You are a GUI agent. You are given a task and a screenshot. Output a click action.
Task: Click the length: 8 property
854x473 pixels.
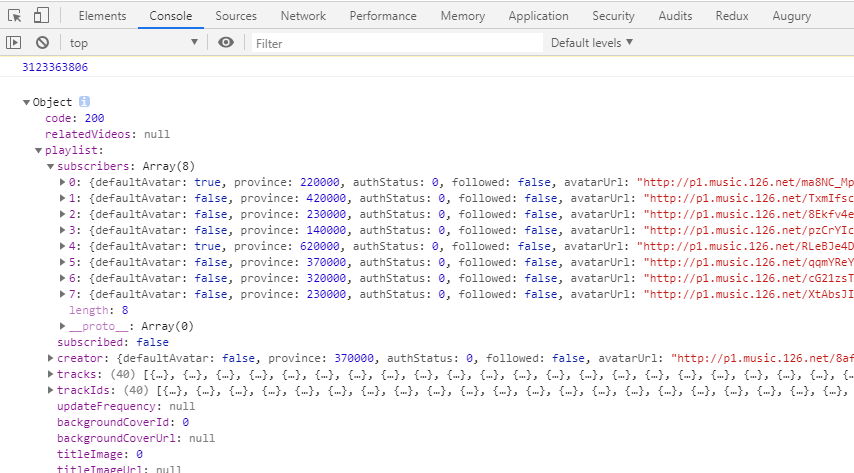(99, 310)
